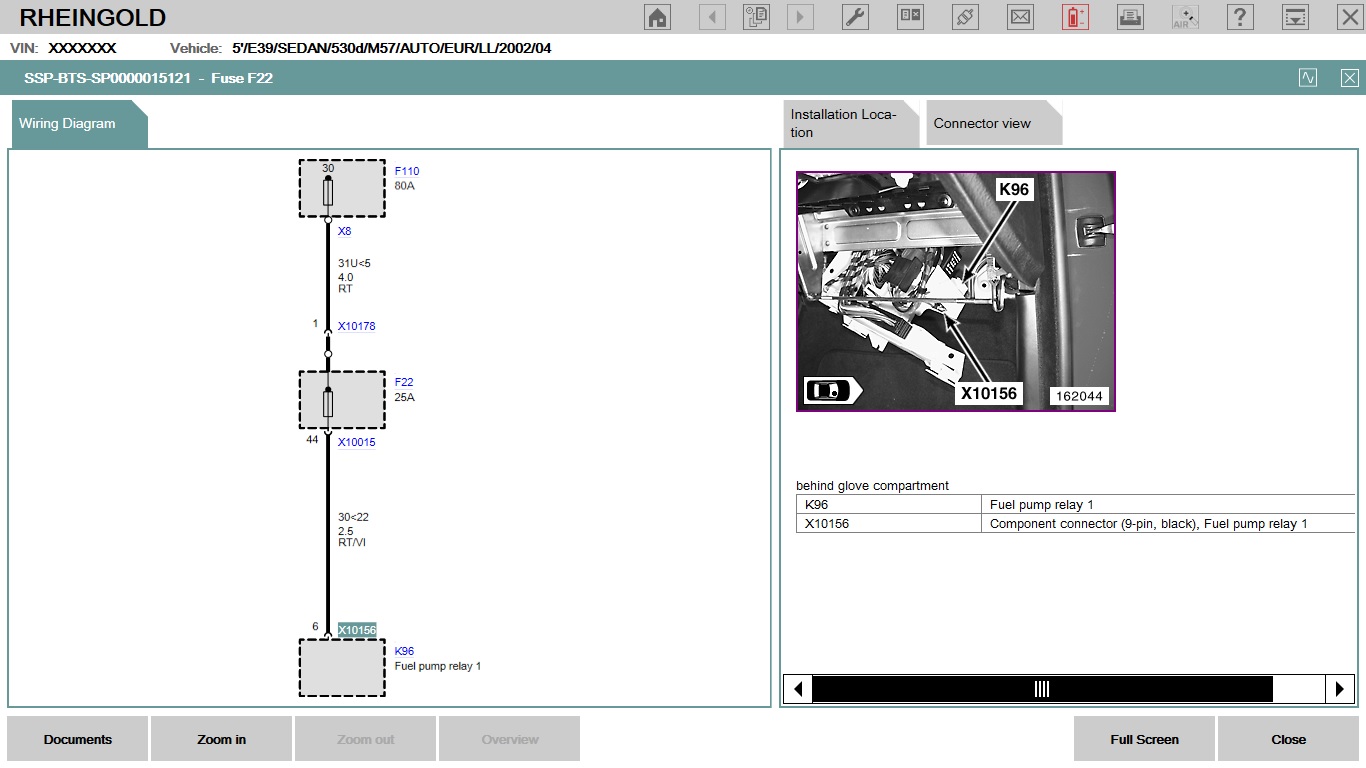The height and width of the screenshot is (768, 1366).
Task: Open the envelope feedback icon
Action: pyautogui.click(x=1020, y=17)
